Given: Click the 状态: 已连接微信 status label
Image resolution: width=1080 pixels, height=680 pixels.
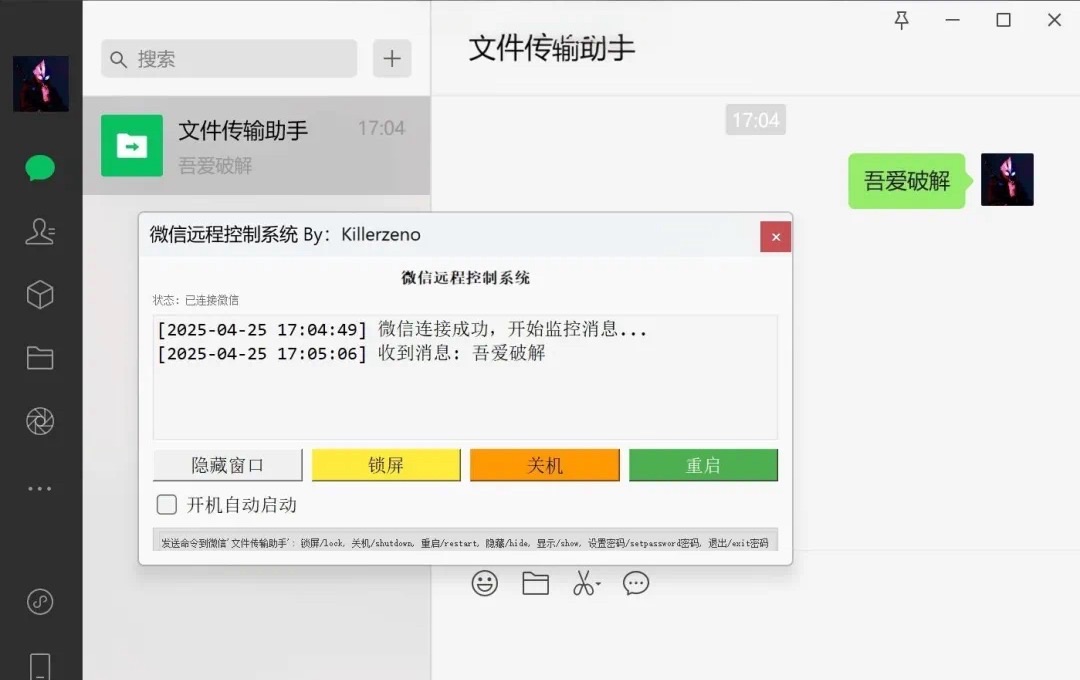Looking at the screenshot, I should [x=196, y=300].
